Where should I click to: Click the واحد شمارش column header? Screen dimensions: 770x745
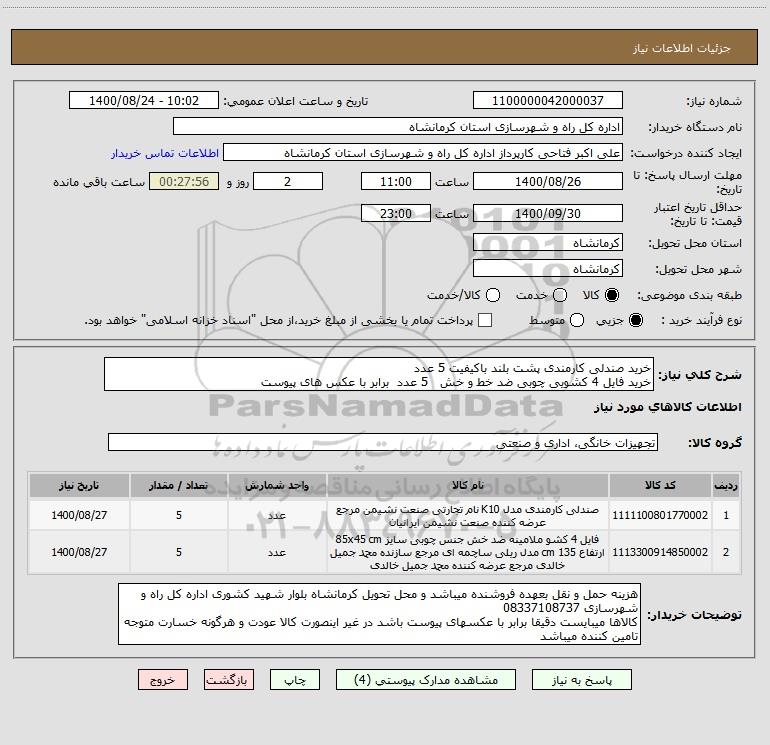277,485
